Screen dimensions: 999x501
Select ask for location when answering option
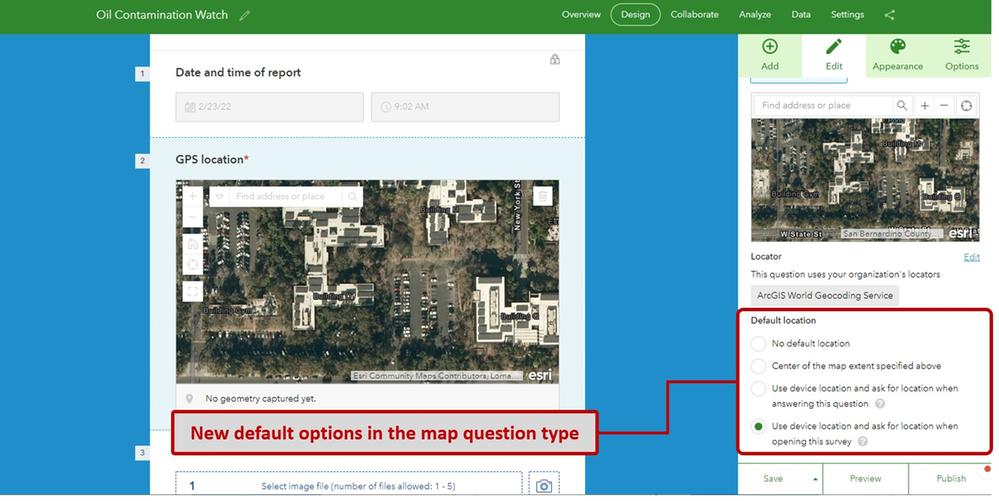(758, 388)
